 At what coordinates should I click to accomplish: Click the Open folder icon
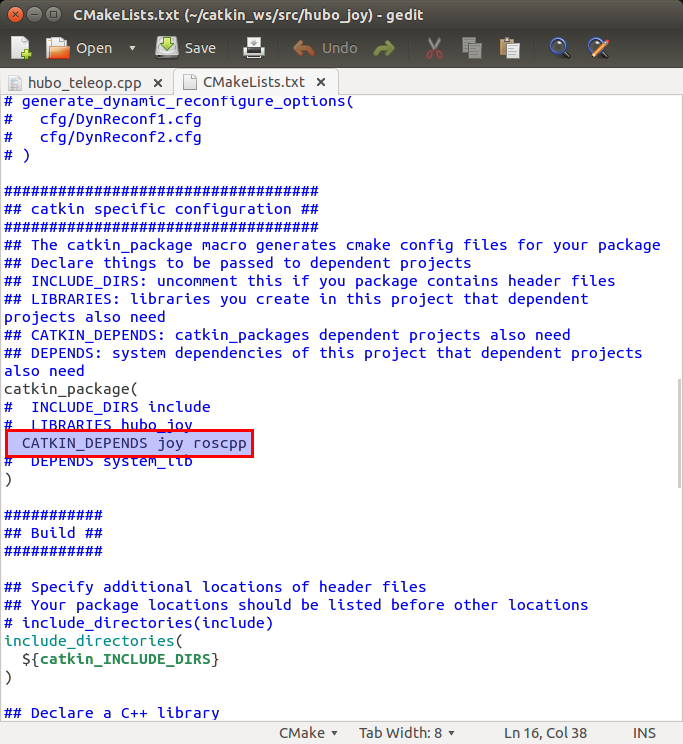[57, 48]
